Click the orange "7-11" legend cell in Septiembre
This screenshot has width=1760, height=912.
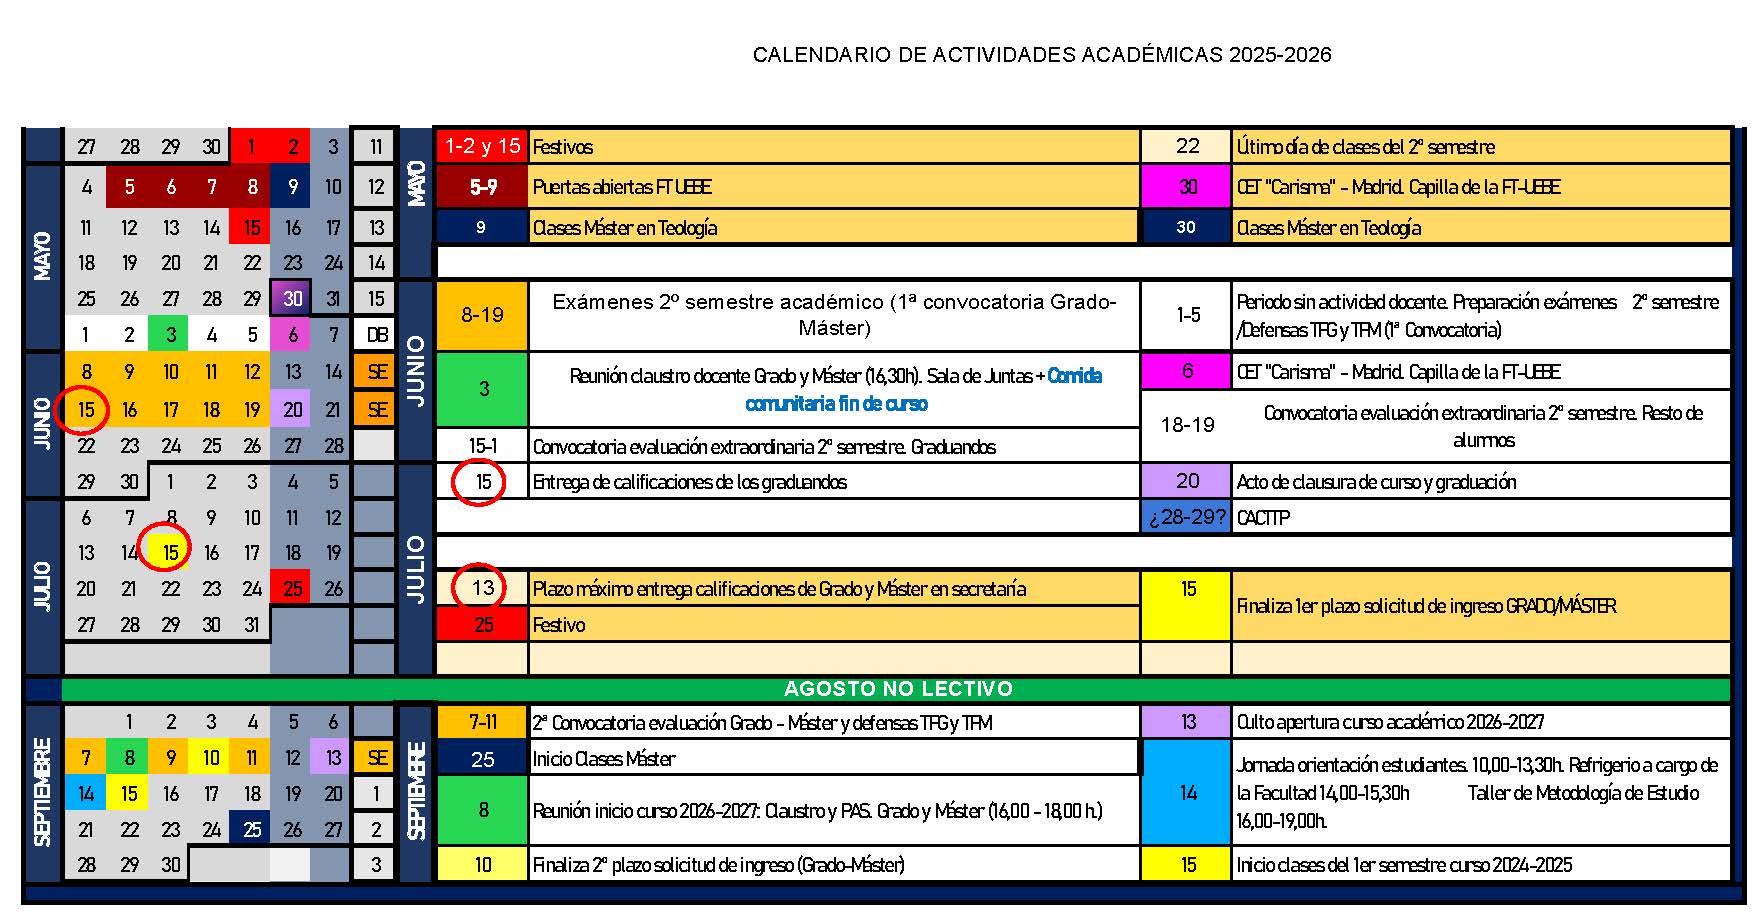(x=482, y=722)
